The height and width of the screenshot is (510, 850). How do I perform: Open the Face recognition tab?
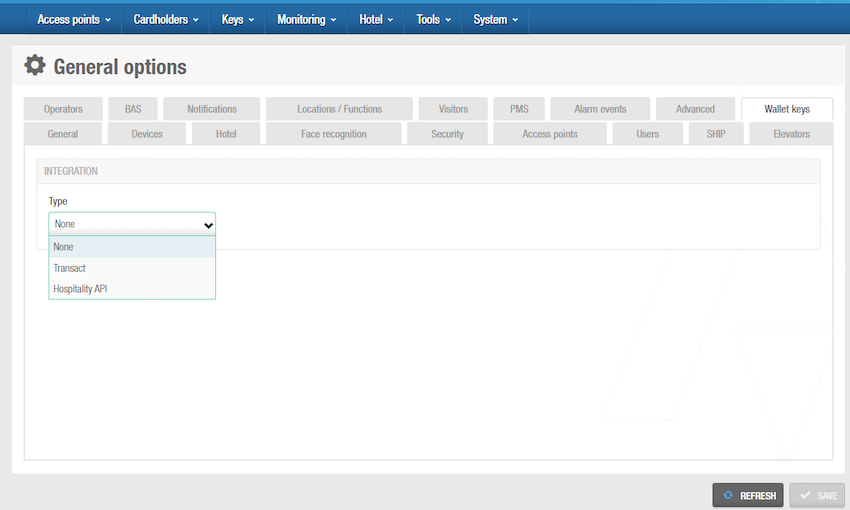pyautogui.click(x=333, y=134)
